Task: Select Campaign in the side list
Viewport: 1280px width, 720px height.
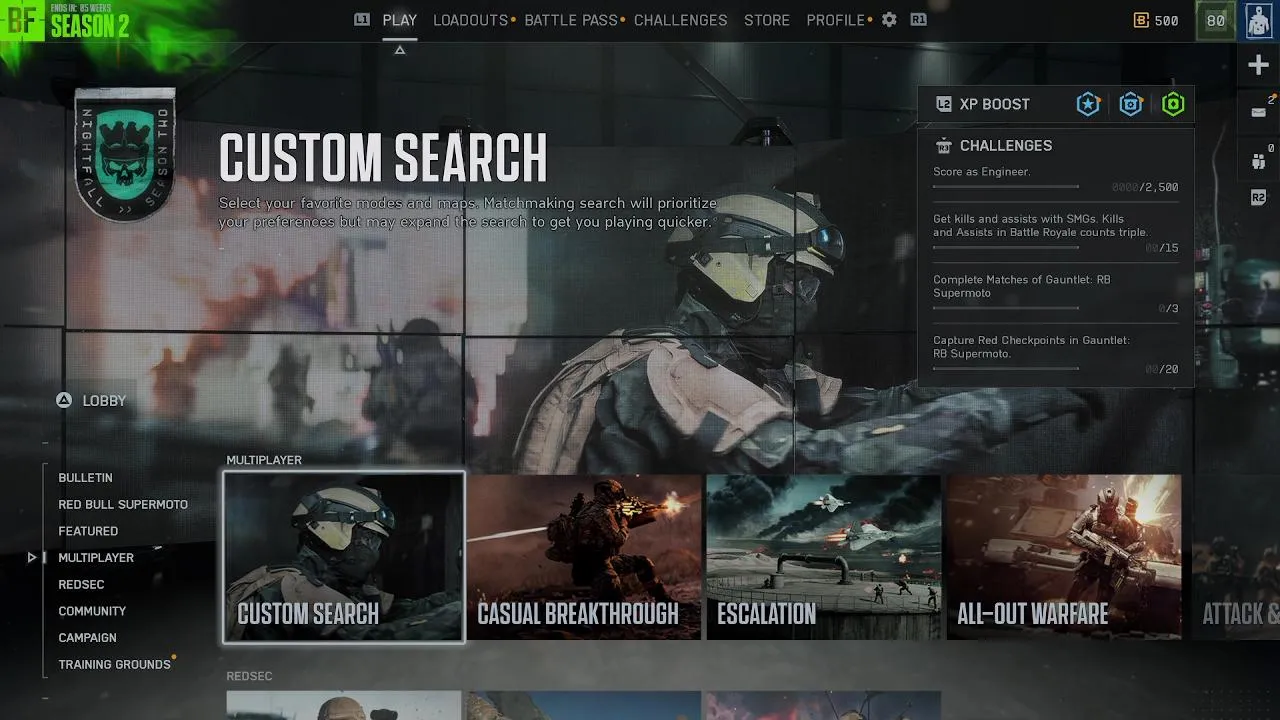Action: point(87,638)
